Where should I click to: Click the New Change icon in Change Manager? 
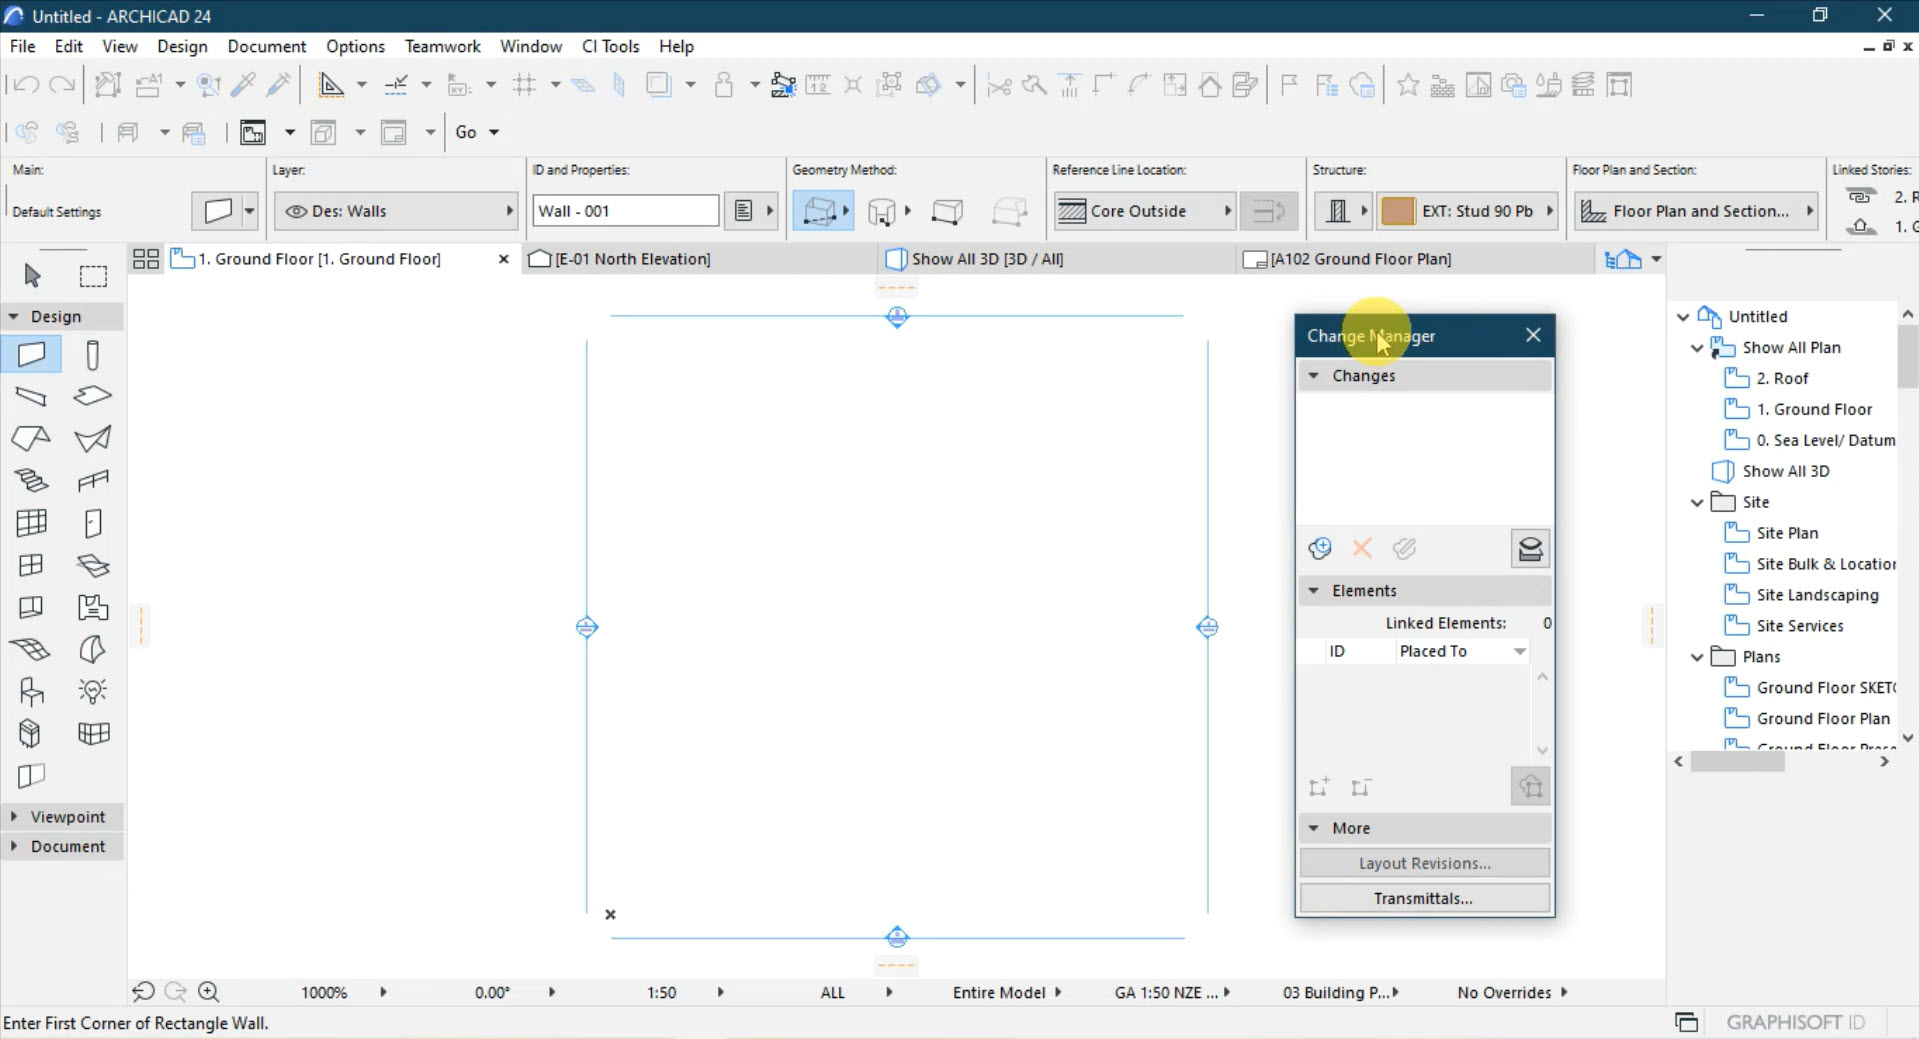(x=1319, y=548)
